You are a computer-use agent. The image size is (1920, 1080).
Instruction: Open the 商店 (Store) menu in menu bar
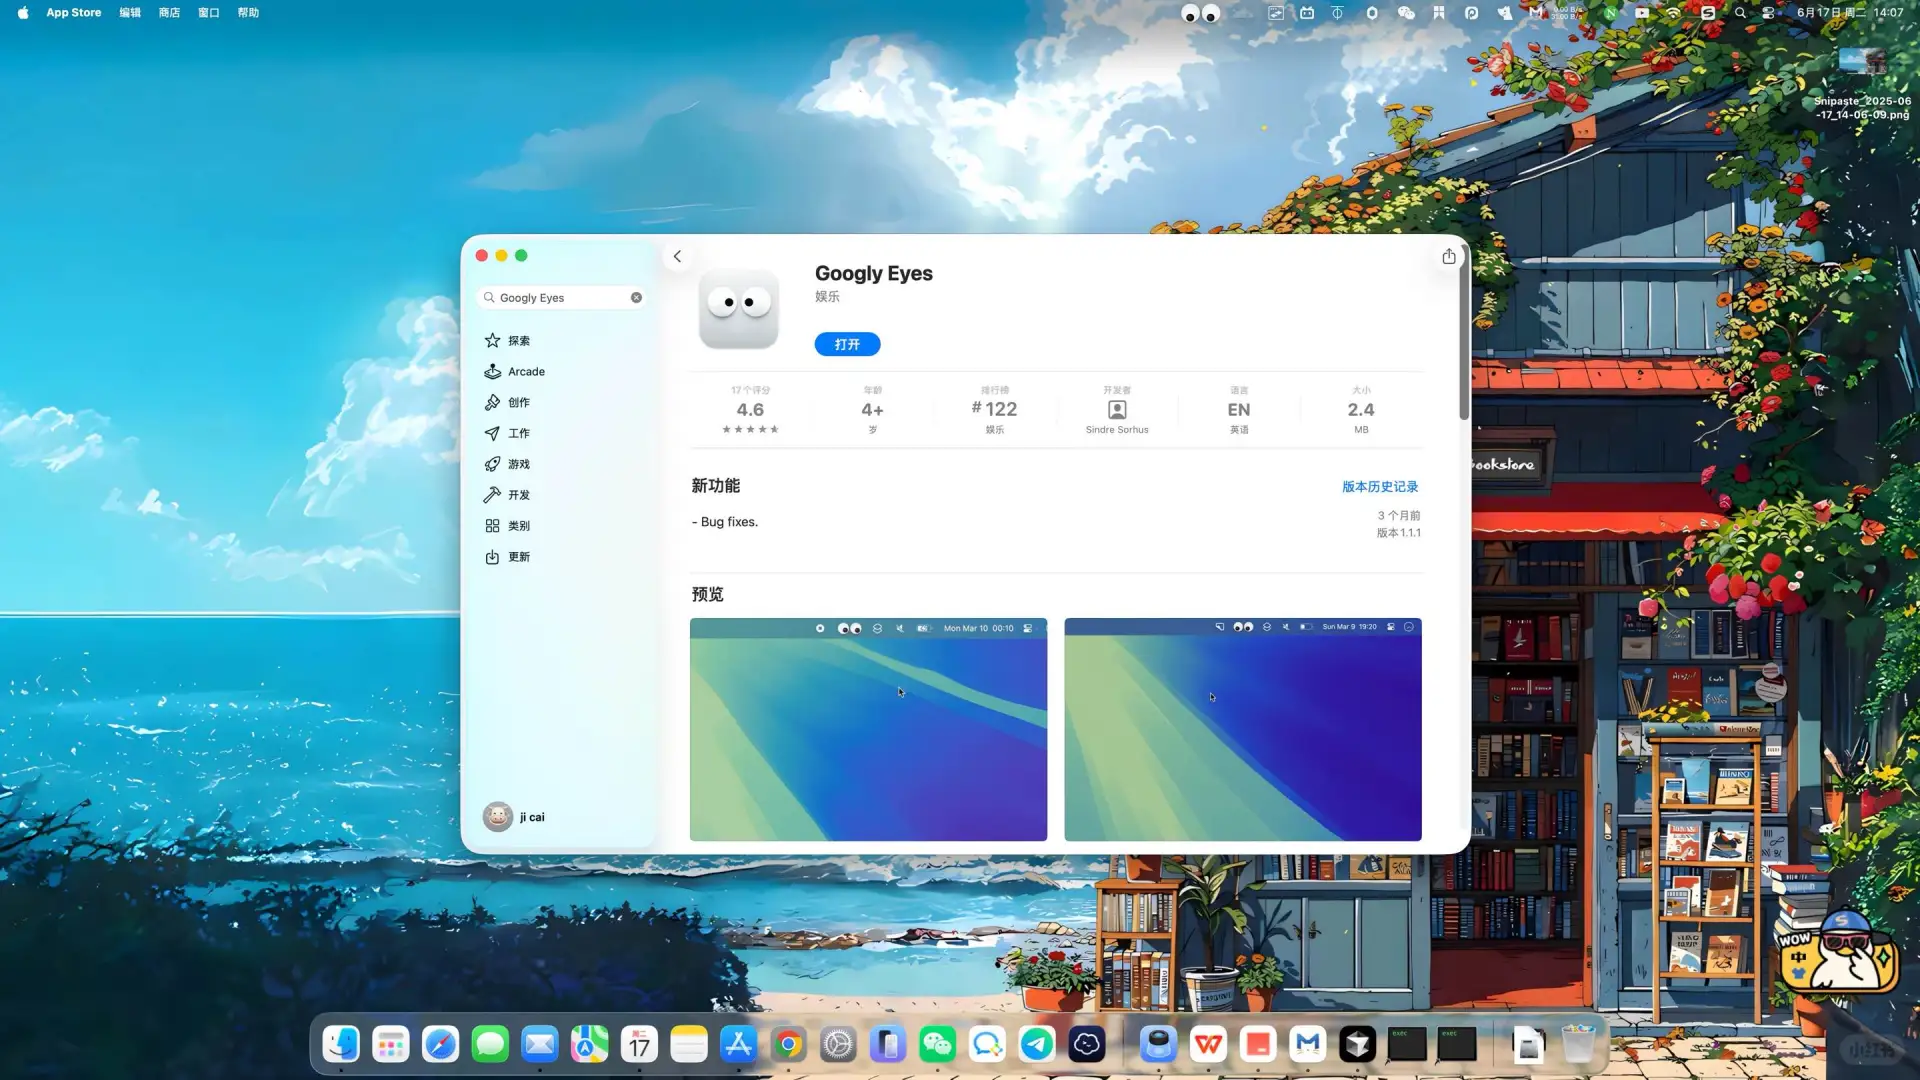(x=169, y=13)
